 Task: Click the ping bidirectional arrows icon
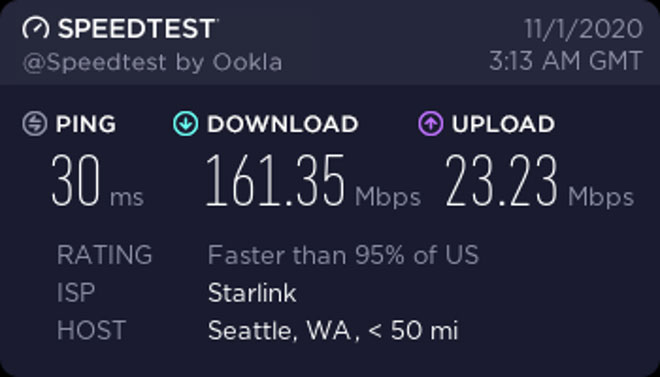[x=35, y=124]
